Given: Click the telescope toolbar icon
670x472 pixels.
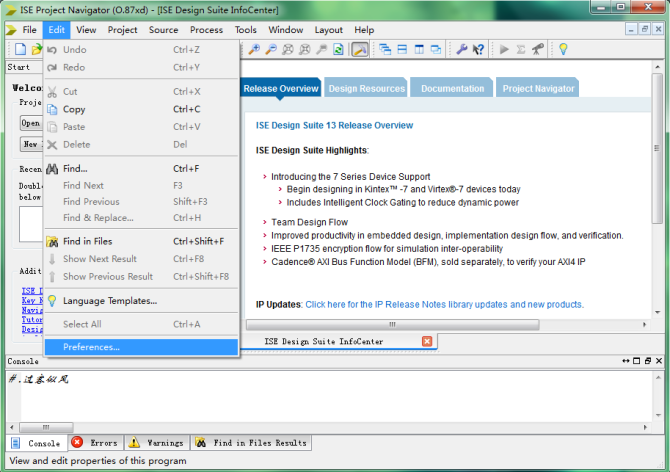Looking at the screenshot, I should point(538,49).
